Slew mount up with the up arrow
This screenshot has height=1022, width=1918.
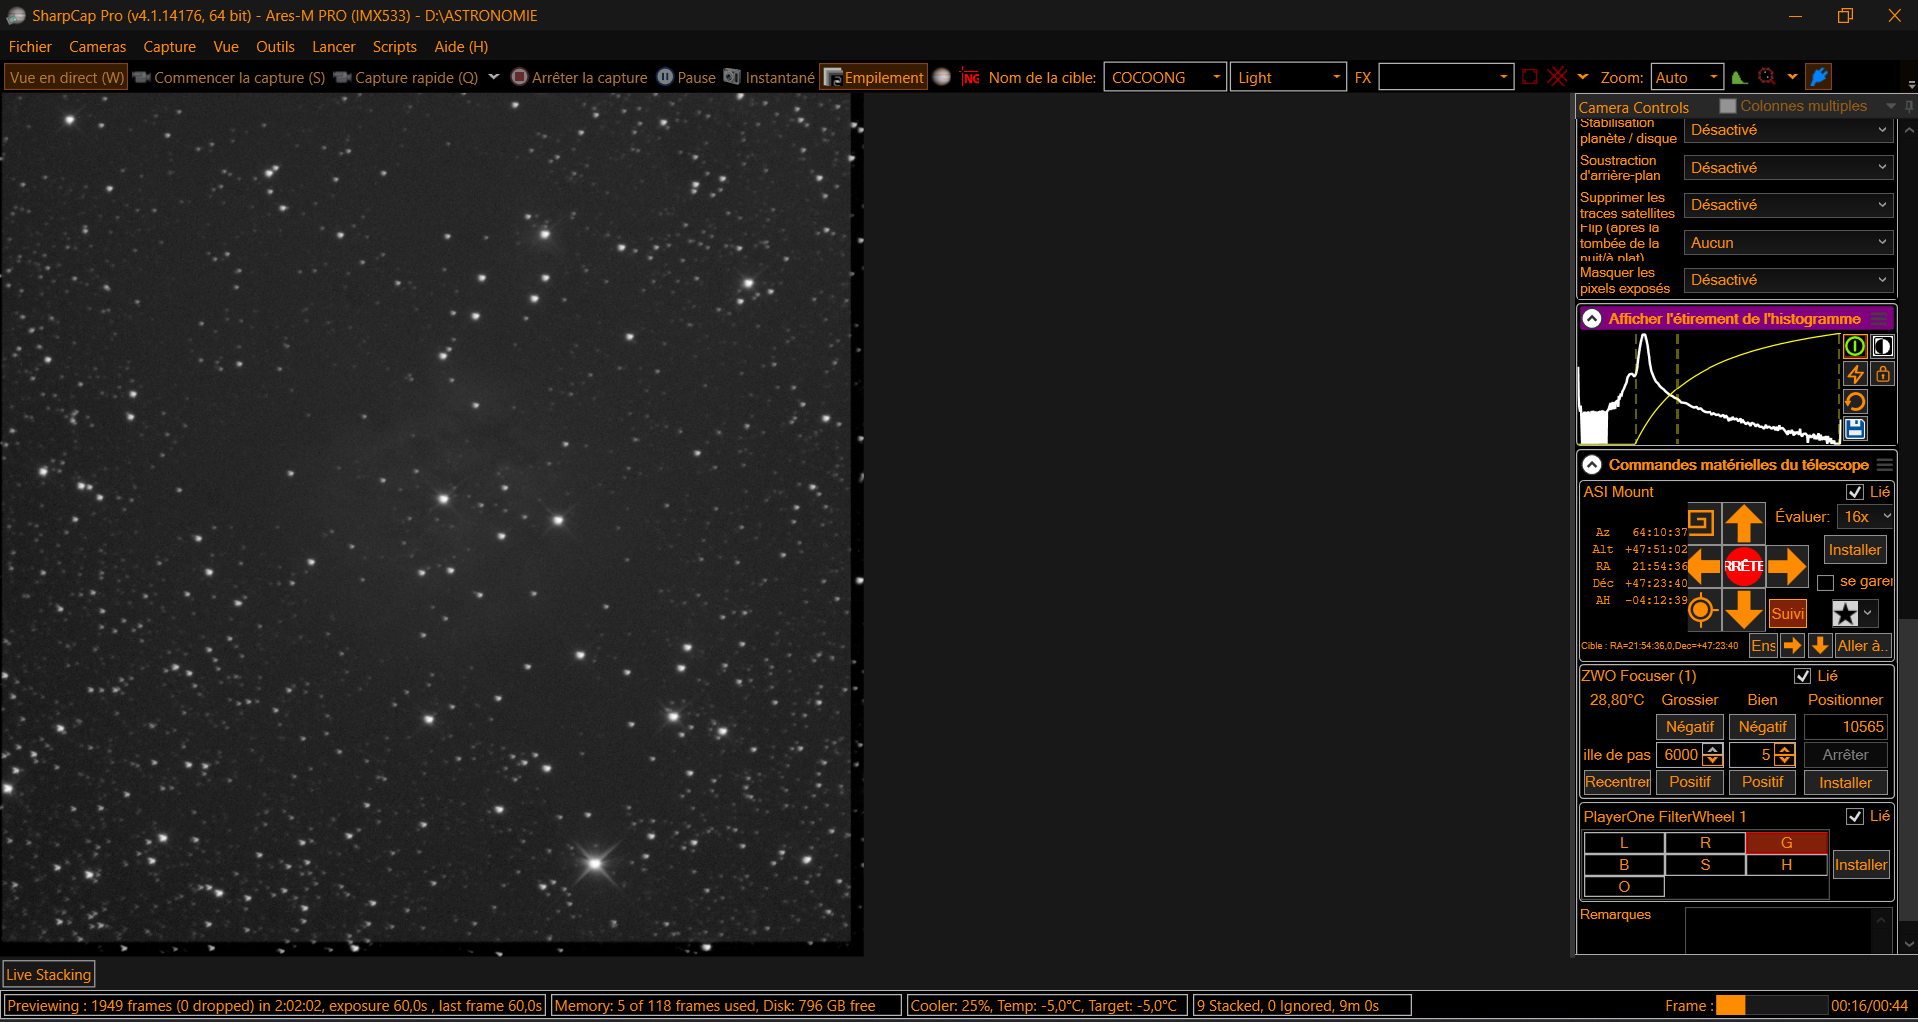pyautogui.click(x=1744, y=523)
